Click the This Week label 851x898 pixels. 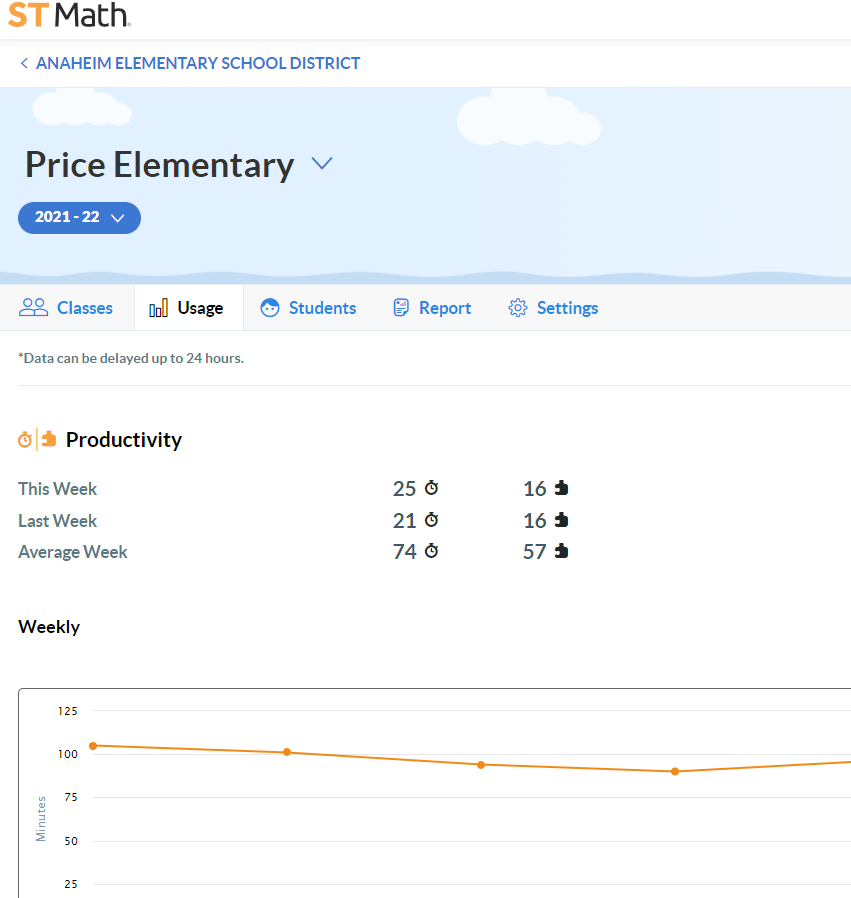[58, 489]
